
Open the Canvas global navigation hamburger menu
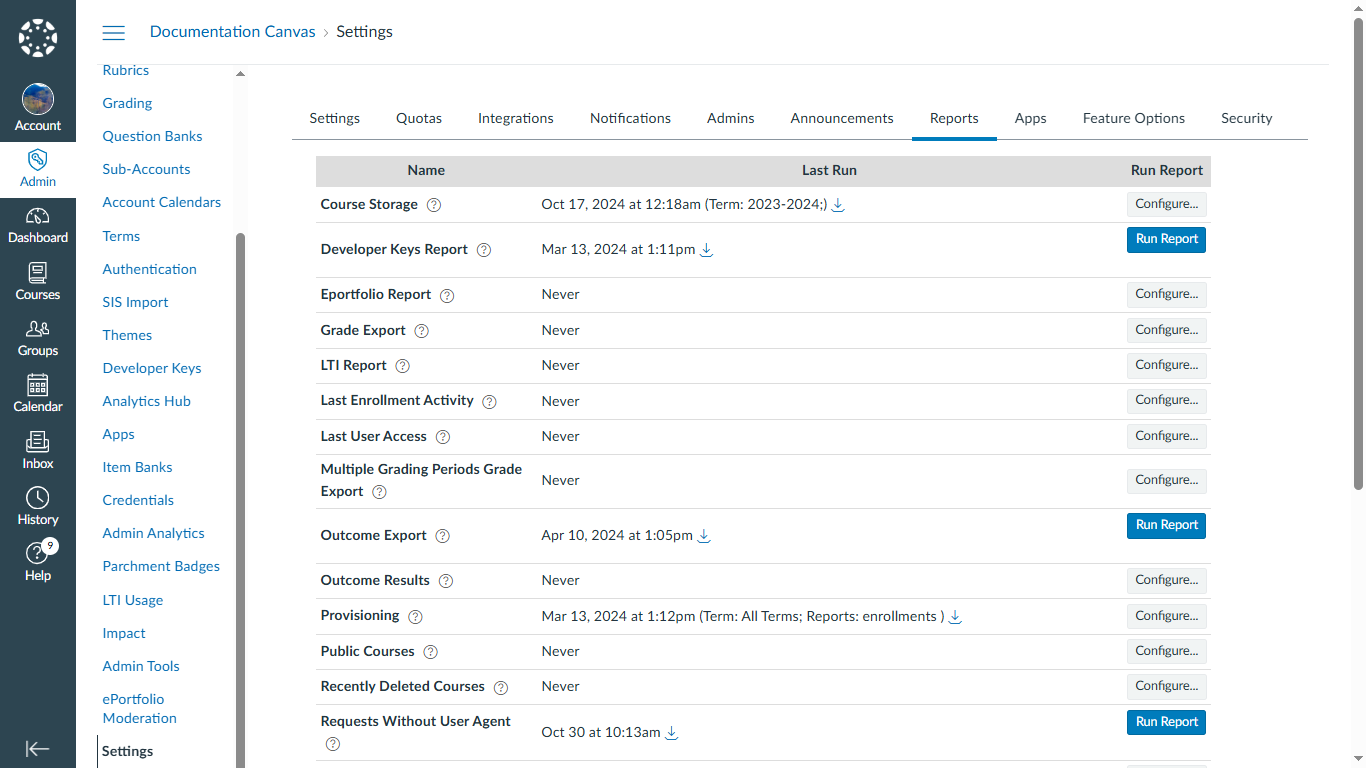coord(113,32)
